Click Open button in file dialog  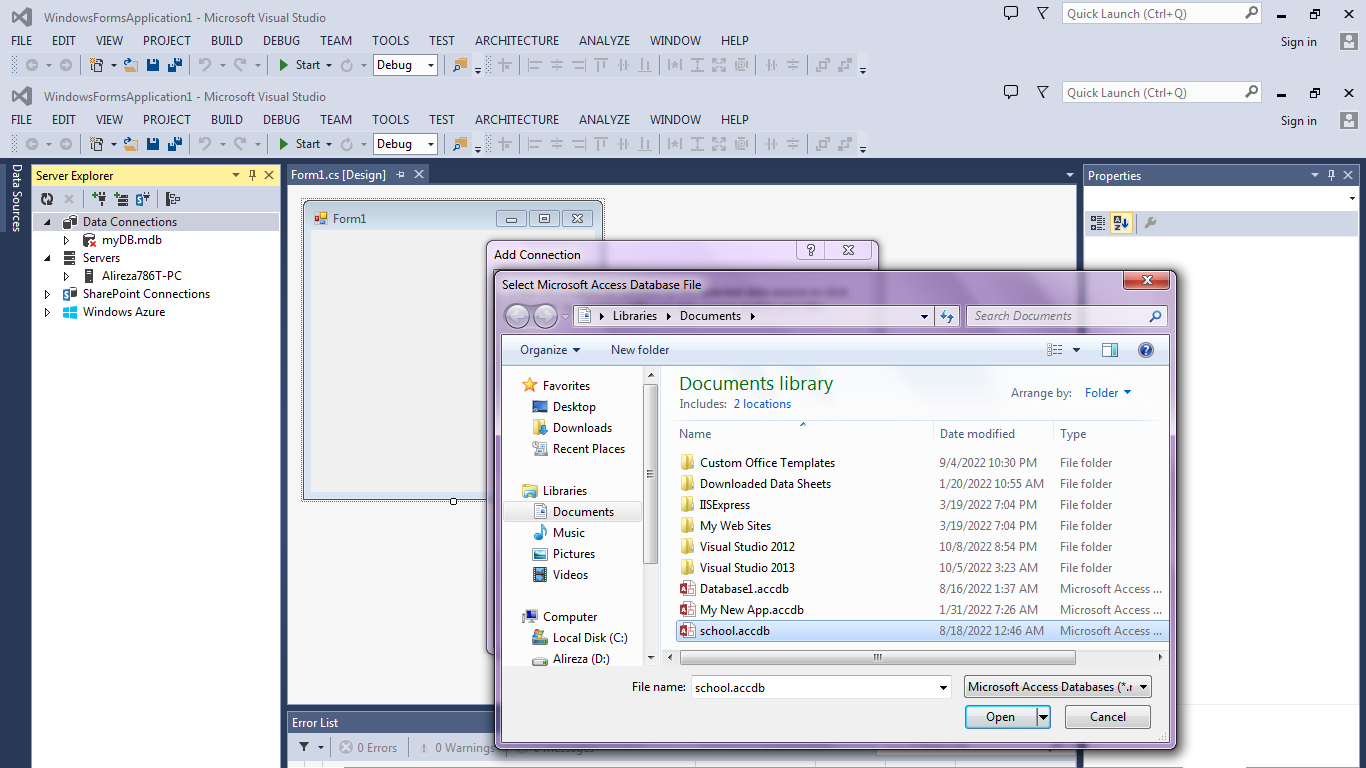pyautogui.click(x=1001, y=717)
